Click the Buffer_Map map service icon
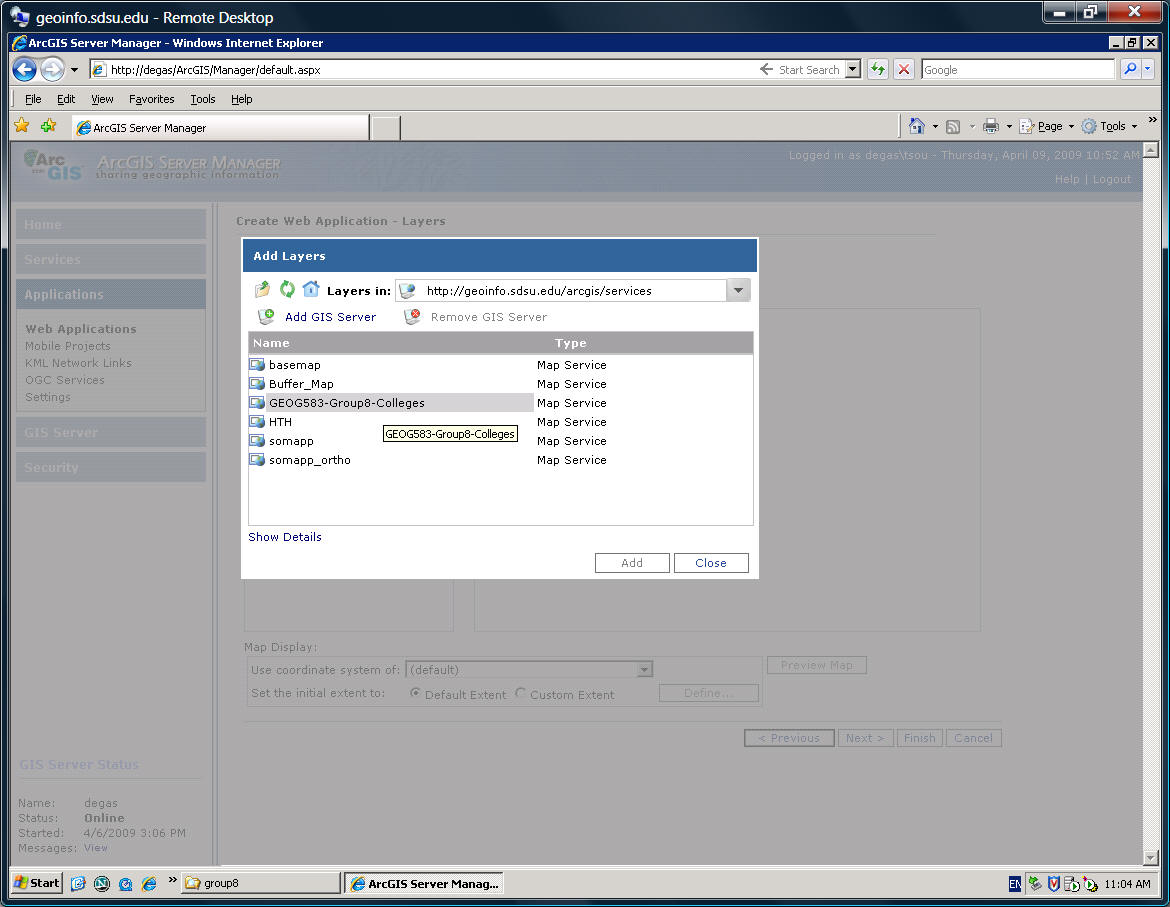The image size is (1170, 907). 257,384
